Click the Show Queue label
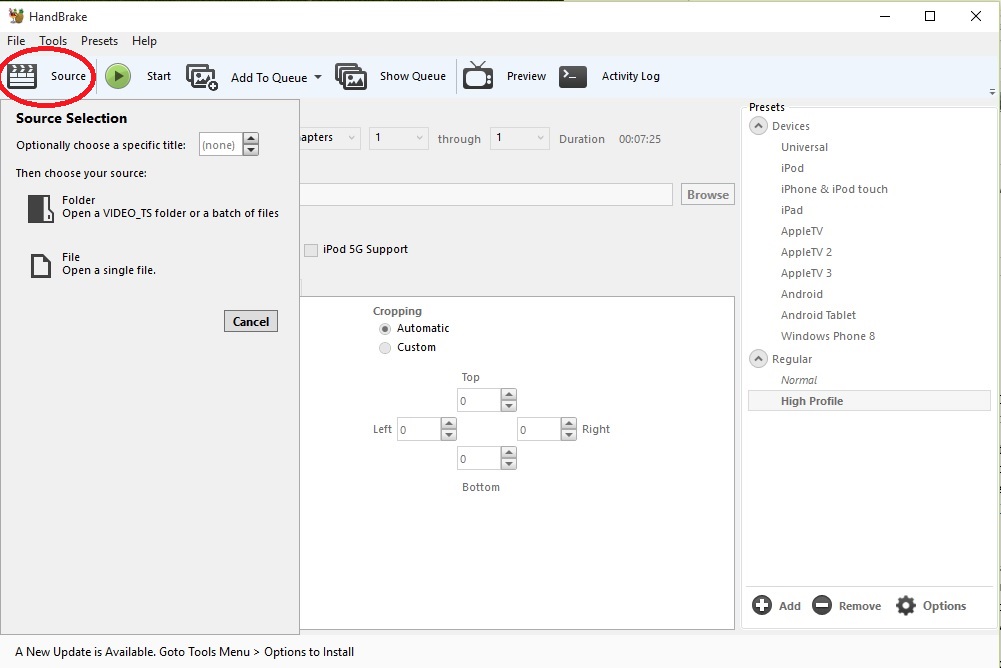The width and height of the screenshot is (1001, 668). [x=413, y=76]
